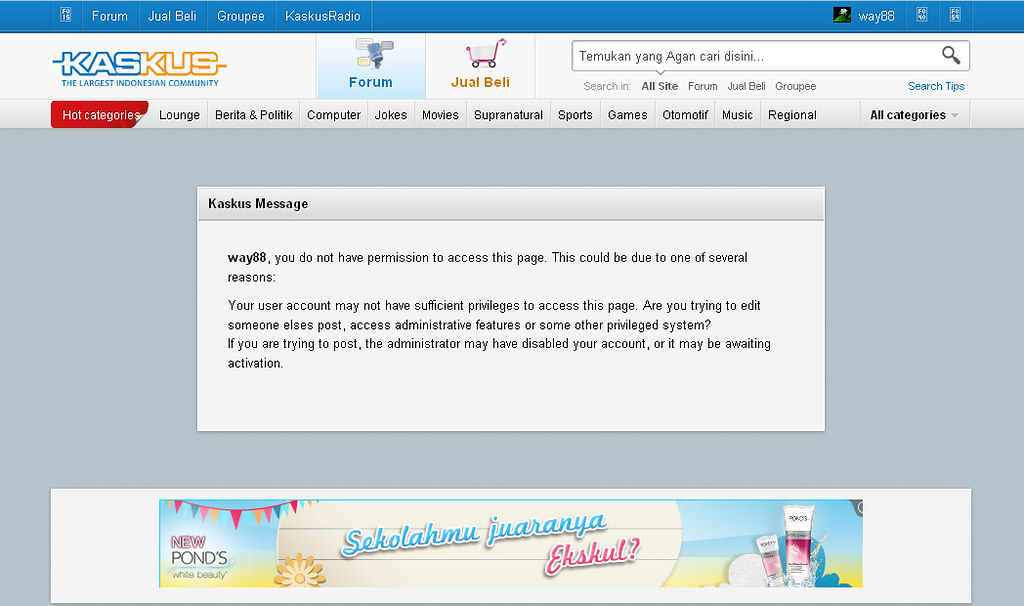Switch to the large Forum tab label
This screenshot has width=1024, height=606.
click(370, 82)
